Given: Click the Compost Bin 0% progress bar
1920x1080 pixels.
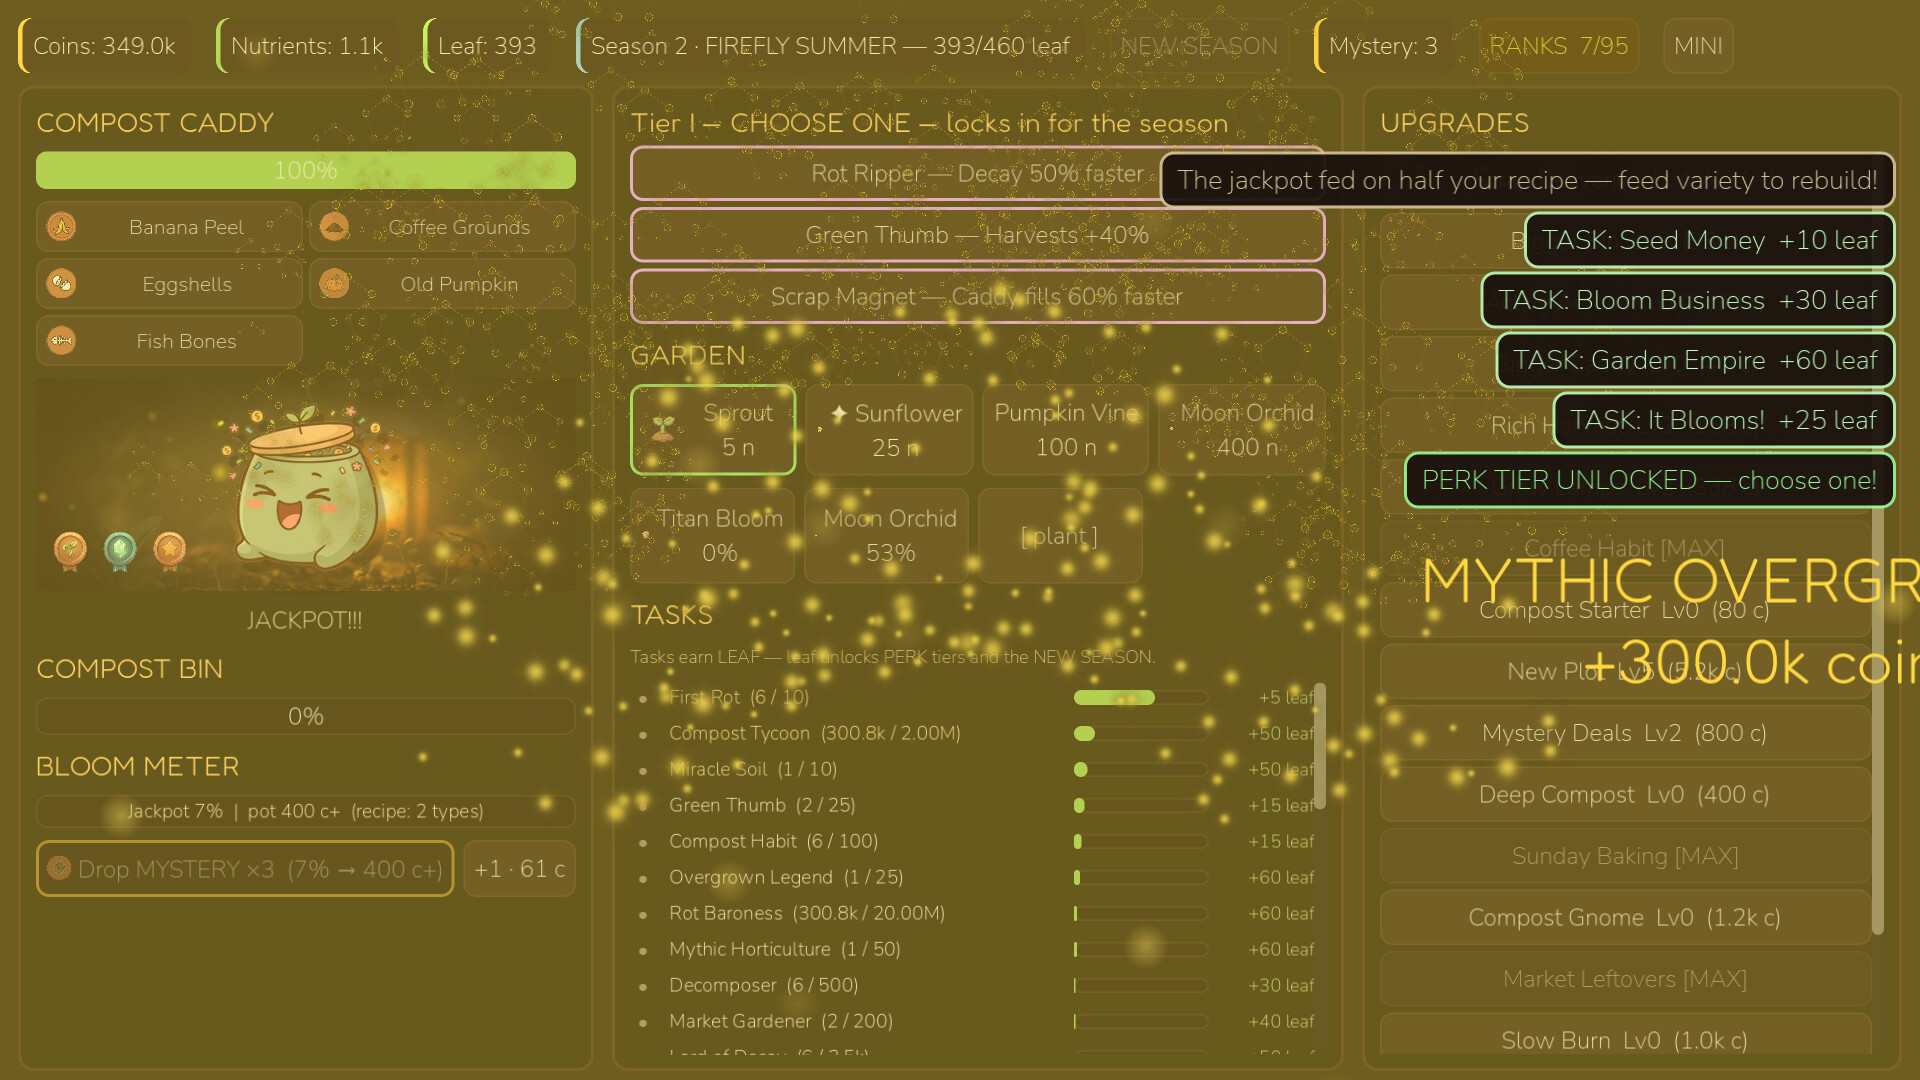Looking at the screenshot, I should (306, 716).
